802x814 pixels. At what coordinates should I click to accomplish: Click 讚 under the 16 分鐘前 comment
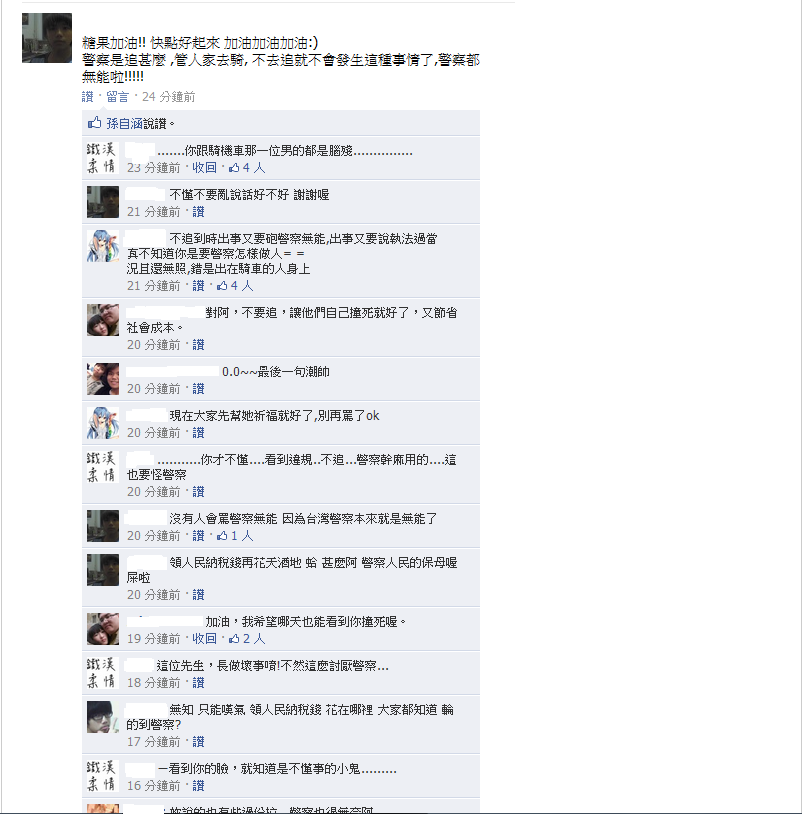click(198, 786)
